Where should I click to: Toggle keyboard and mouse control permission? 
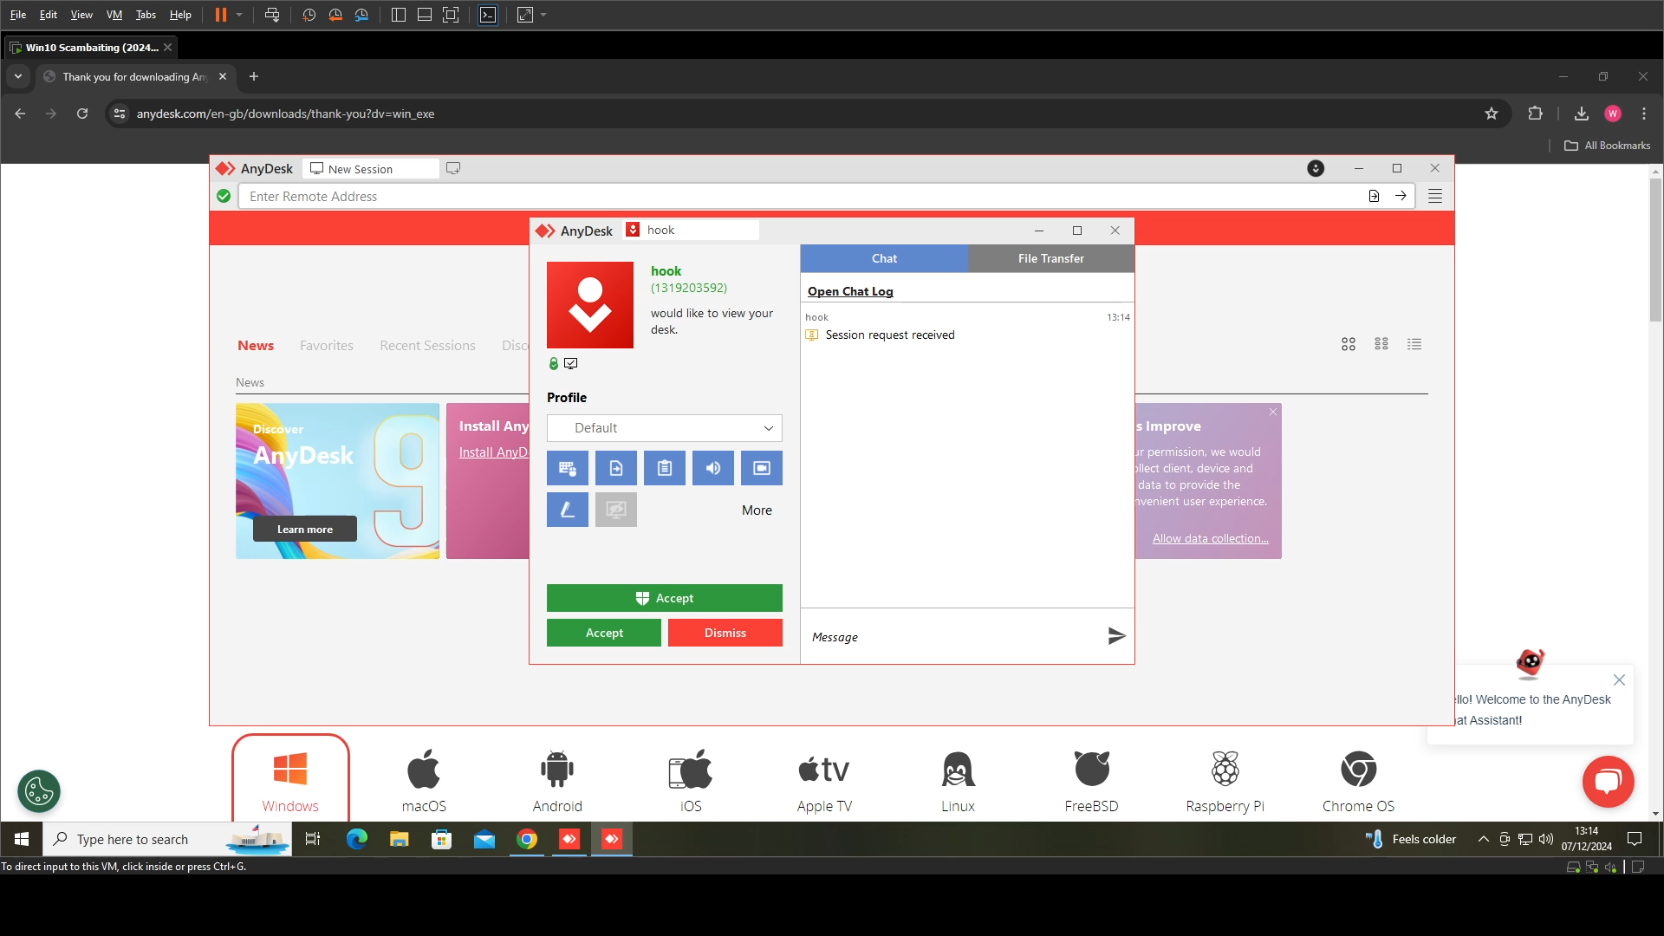pos(567,468)
